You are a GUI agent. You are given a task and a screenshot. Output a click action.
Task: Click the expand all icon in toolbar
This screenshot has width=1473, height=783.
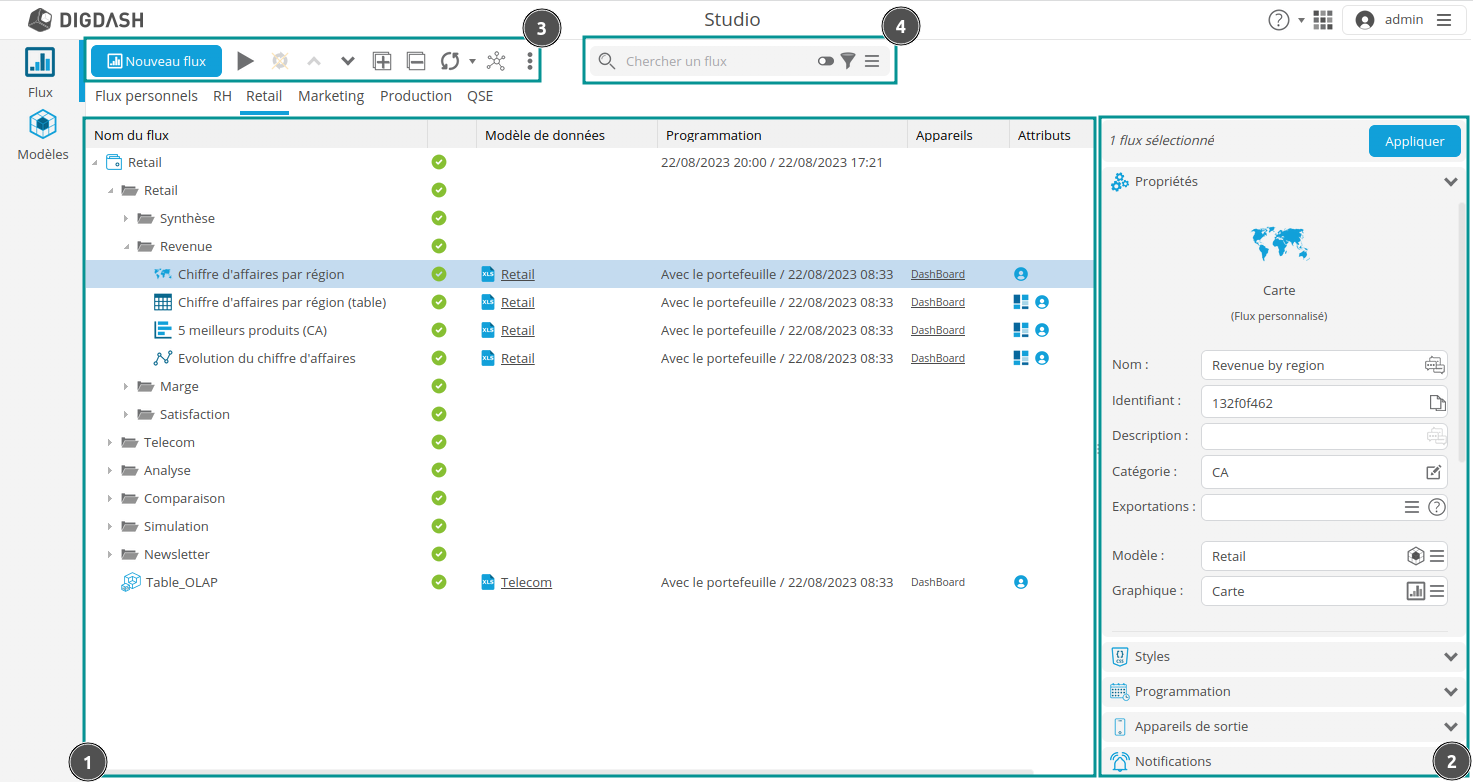pyautogui.click(x=382, y=61)
